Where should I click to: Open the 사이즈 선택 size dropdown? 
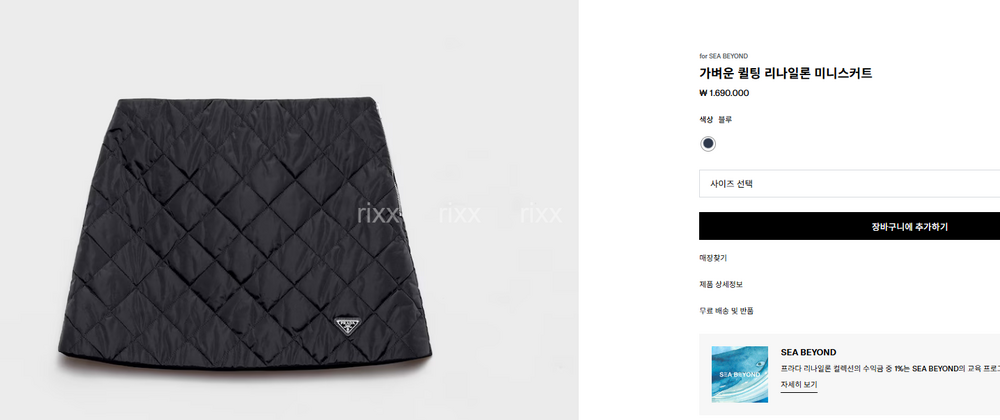click(x=849, y=184)
